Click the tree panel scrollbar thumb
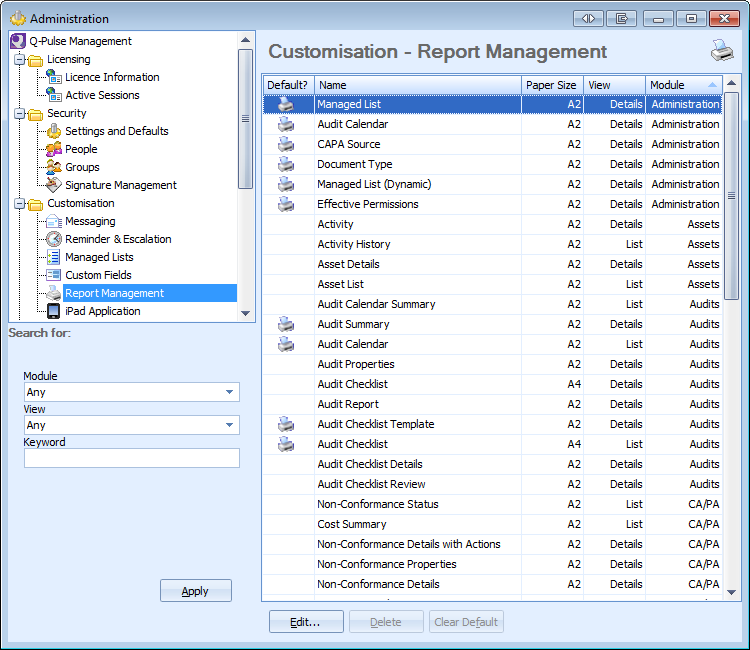 245,119
